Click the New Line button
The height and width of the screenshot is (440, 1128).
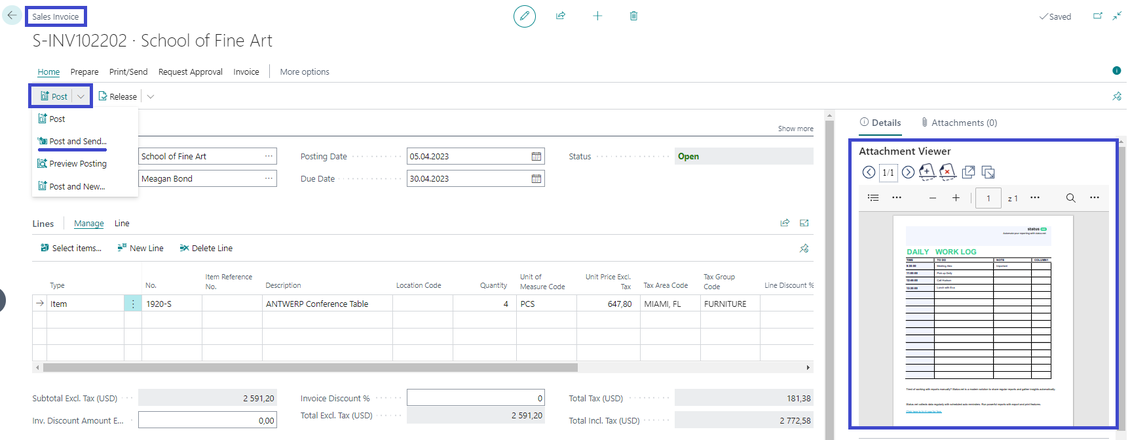pos(140,248)
